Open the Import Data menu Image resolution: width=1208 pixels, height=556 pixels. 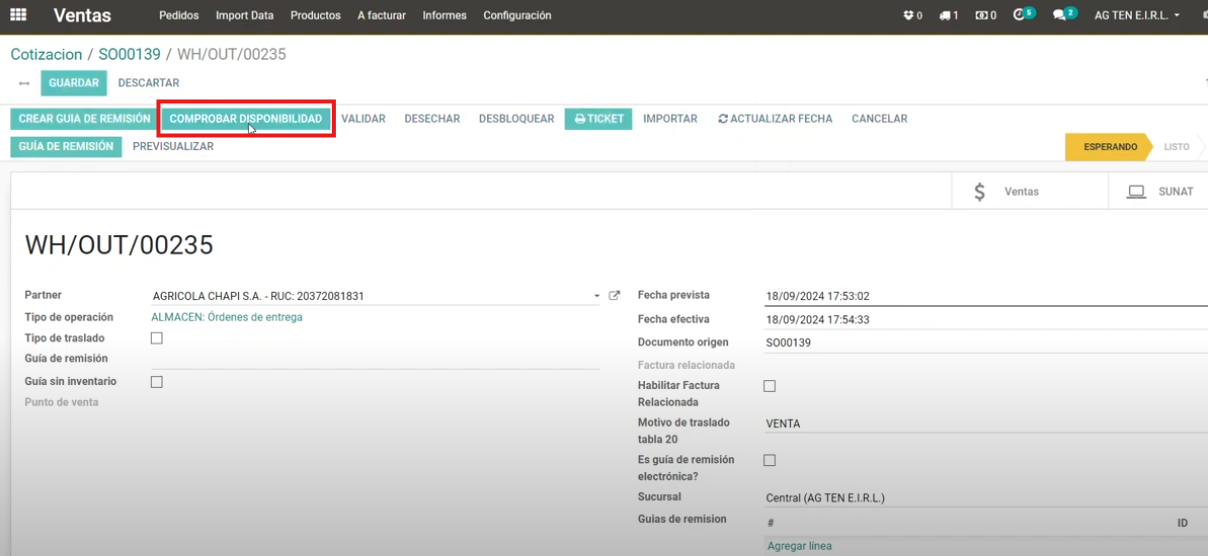pyautogui.click(x=245, y=16)
